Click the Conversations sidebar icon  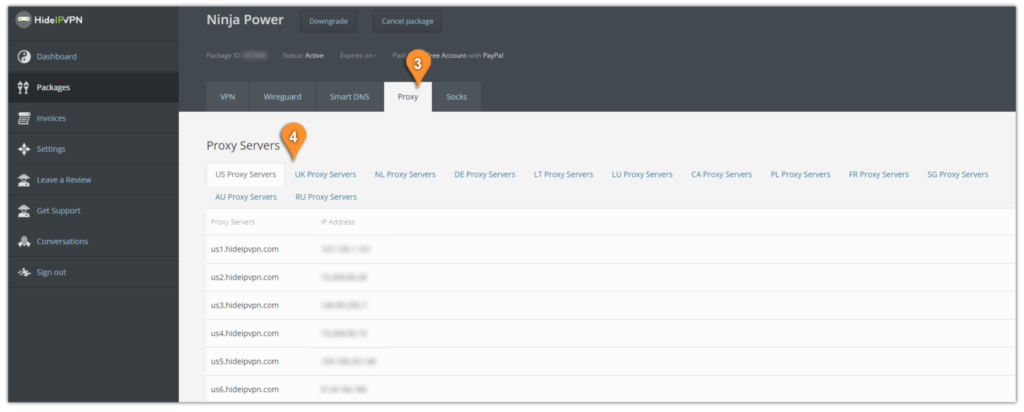(x=24, y=242)
